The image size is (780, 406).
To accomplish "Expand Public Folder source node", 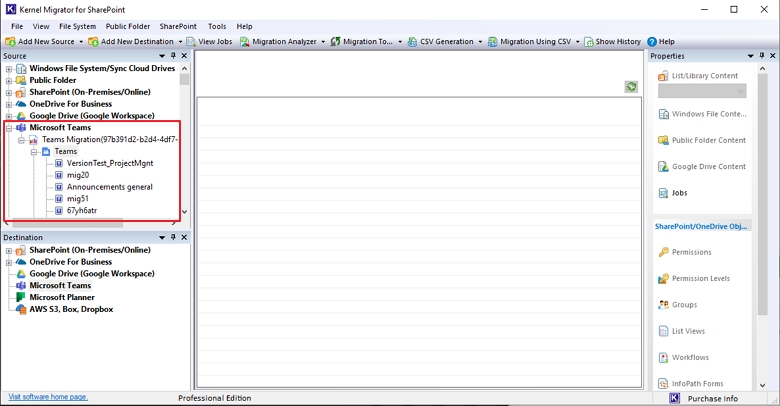I will point(8,81).
